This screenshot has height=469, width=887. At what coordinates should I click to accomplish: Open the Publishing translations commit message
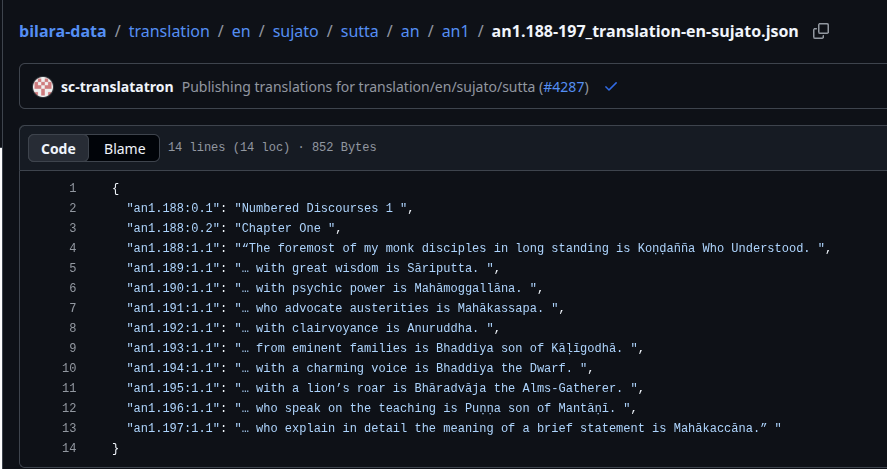tap(359, 87)
